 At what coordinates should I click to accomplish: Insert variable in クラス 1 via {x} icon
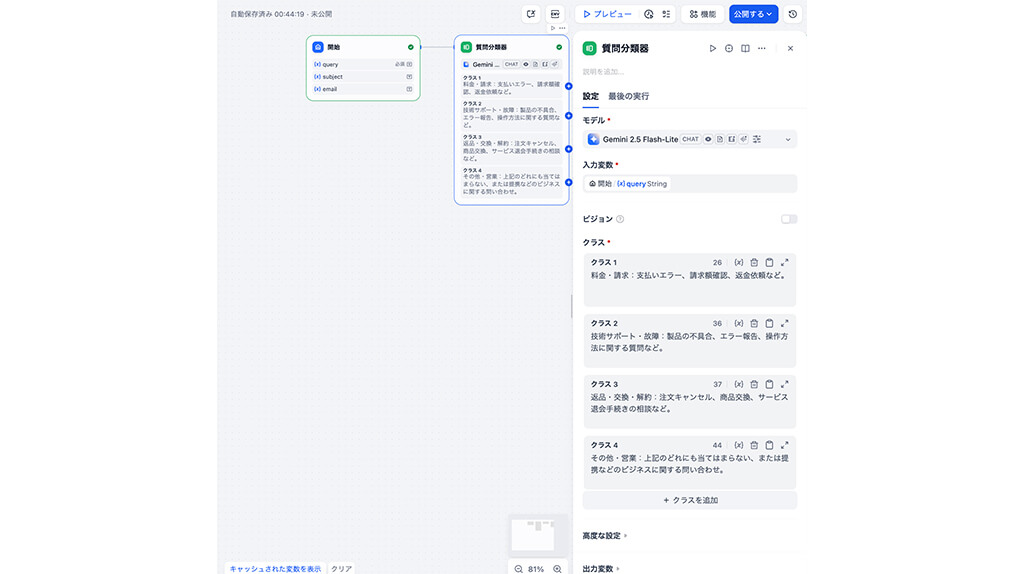tap(739, 263)
